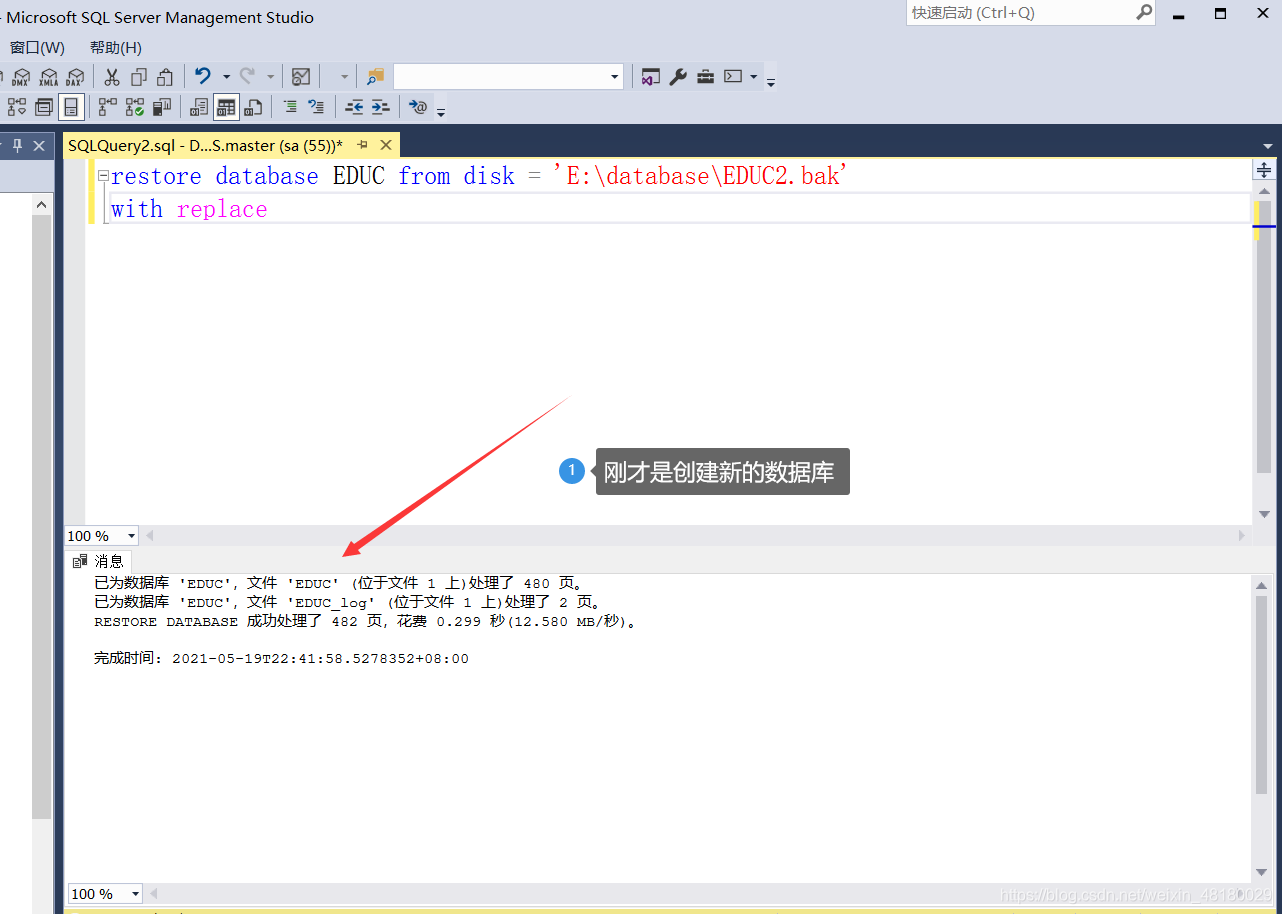Open the Toolbox icon
1282x914 pixels.
pyautogui.click(x=706, y=77)
